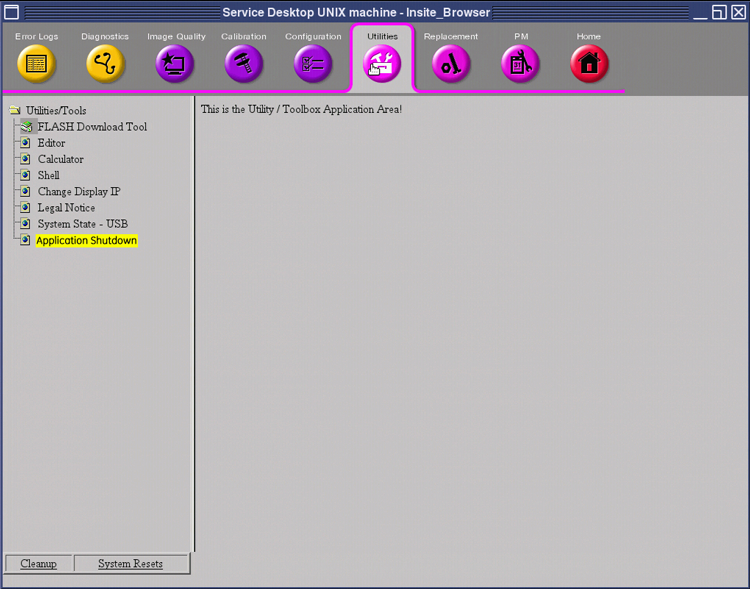This screenshot has width=750, height=589.
Task: Open the Image Quality icon
Action: click(175, 64)
